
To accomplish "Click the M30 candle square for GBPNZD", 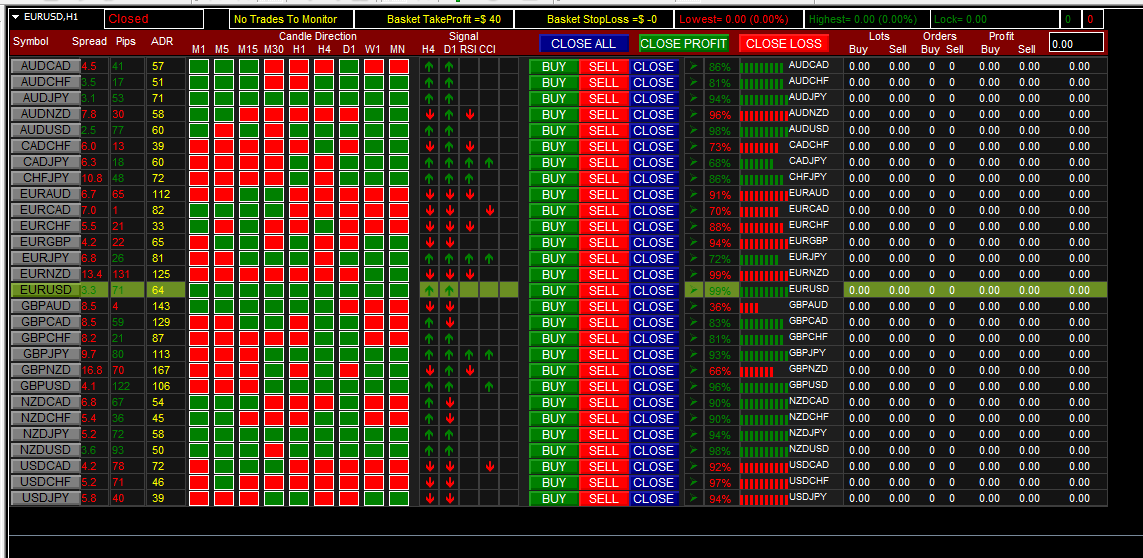I will 274,371.
